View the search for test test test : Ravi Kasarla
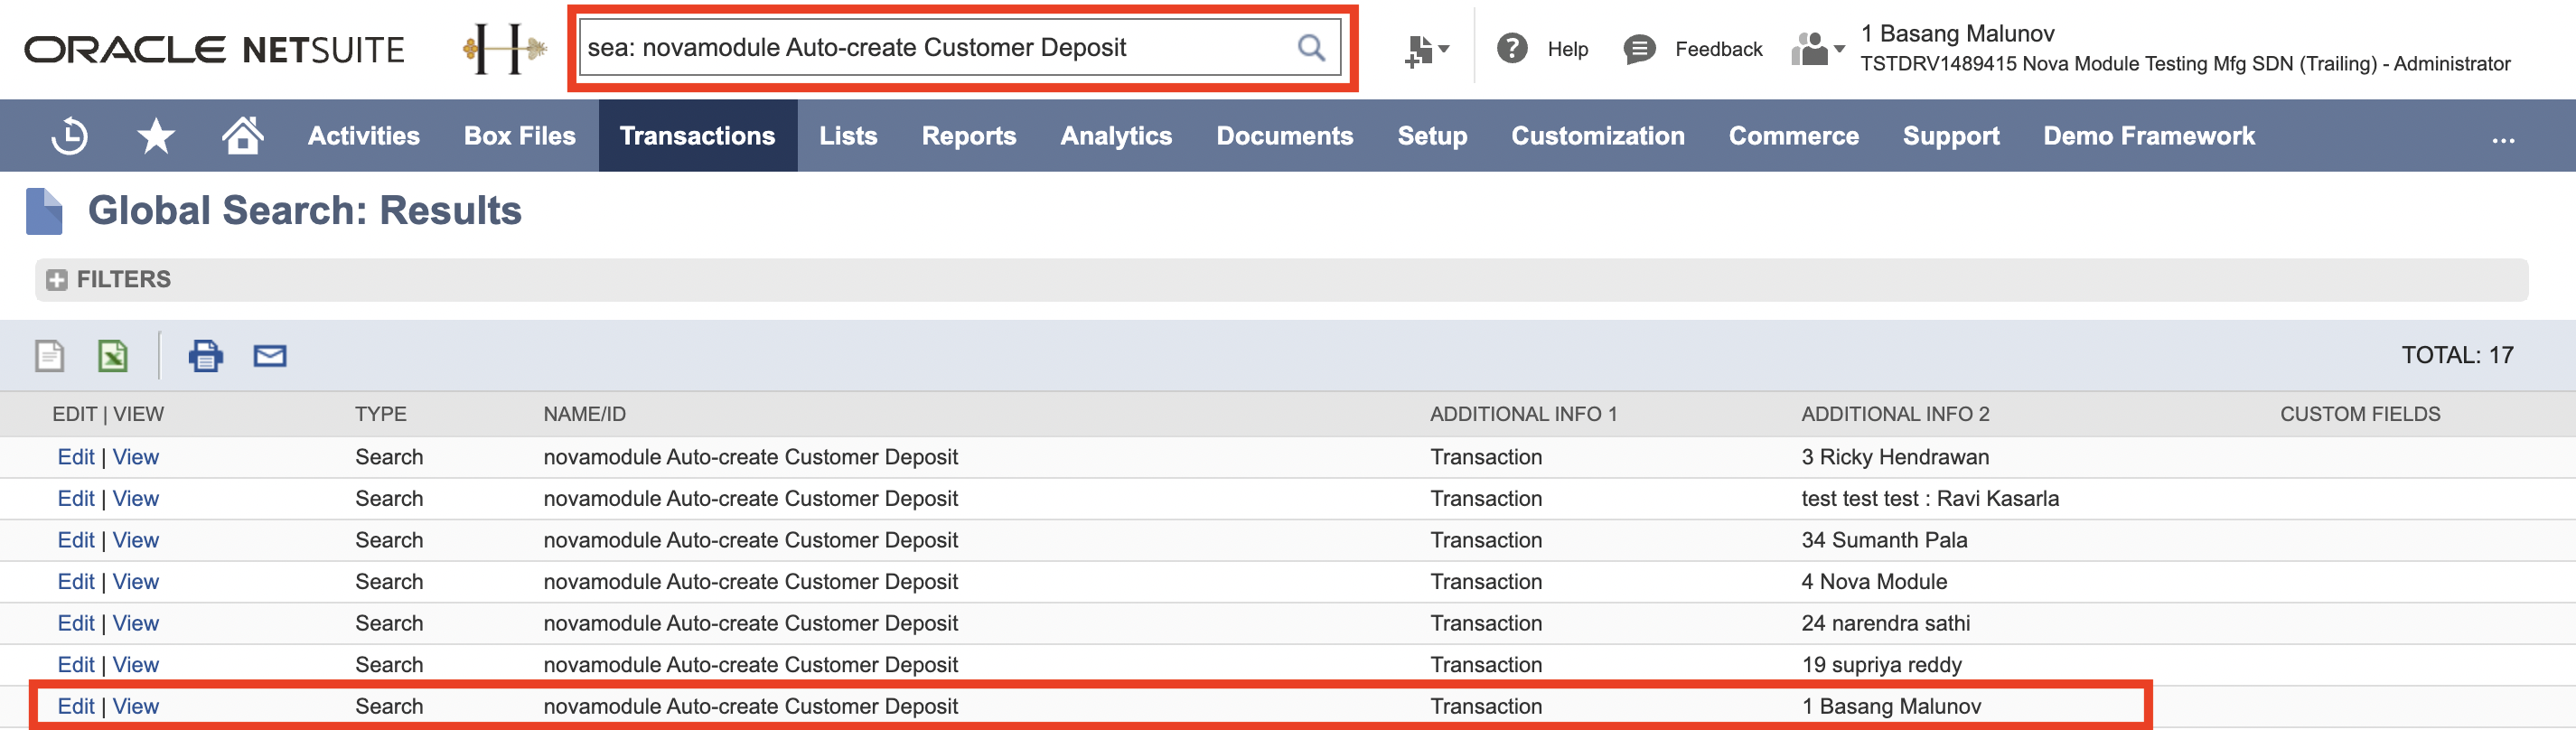Image resolution: width=2576 pixels, height=730 pixels. (x=136, y=499)
